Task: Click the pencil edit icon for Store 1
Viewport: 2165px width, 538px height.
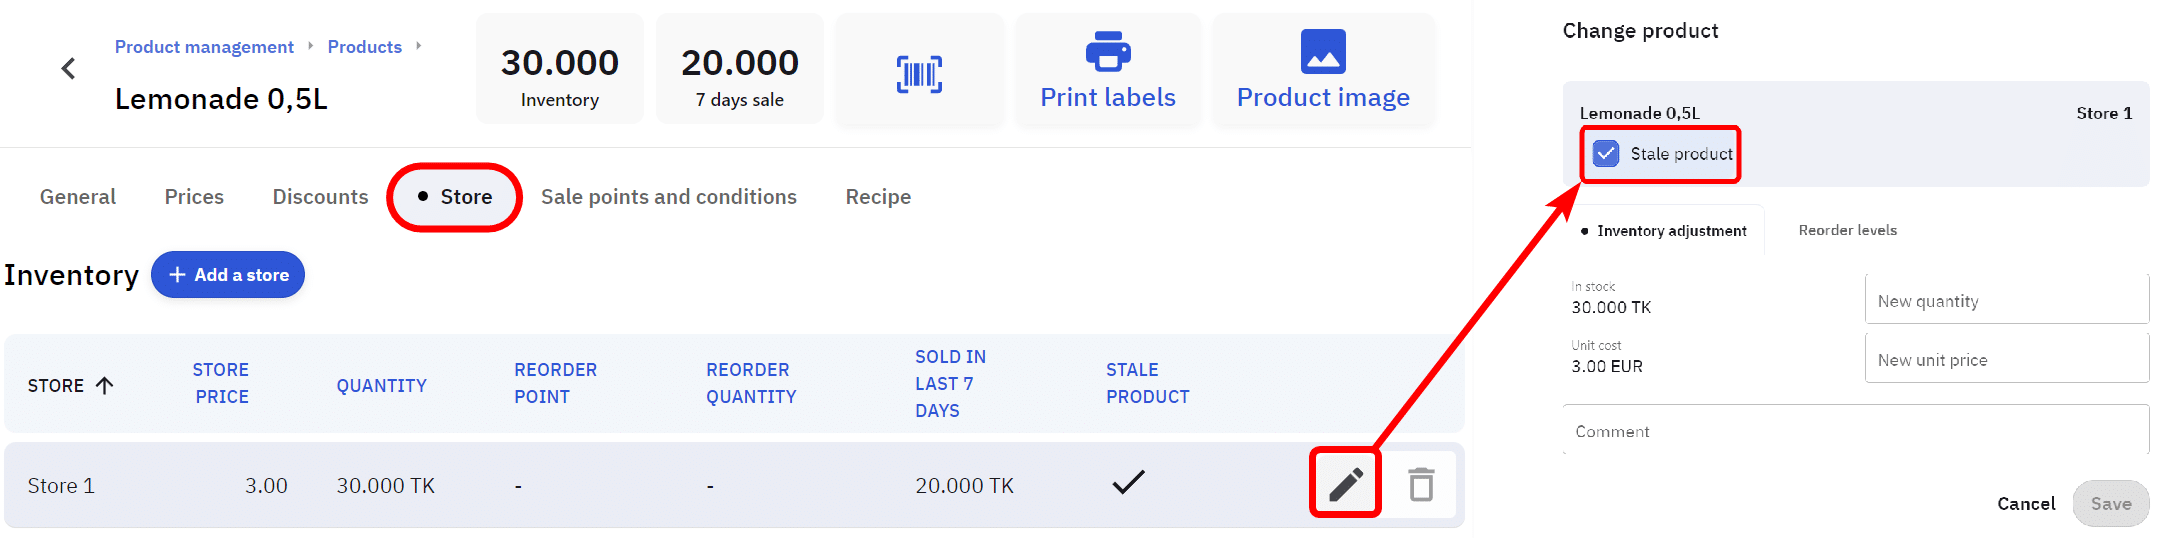Action: tap(1346, 484)
